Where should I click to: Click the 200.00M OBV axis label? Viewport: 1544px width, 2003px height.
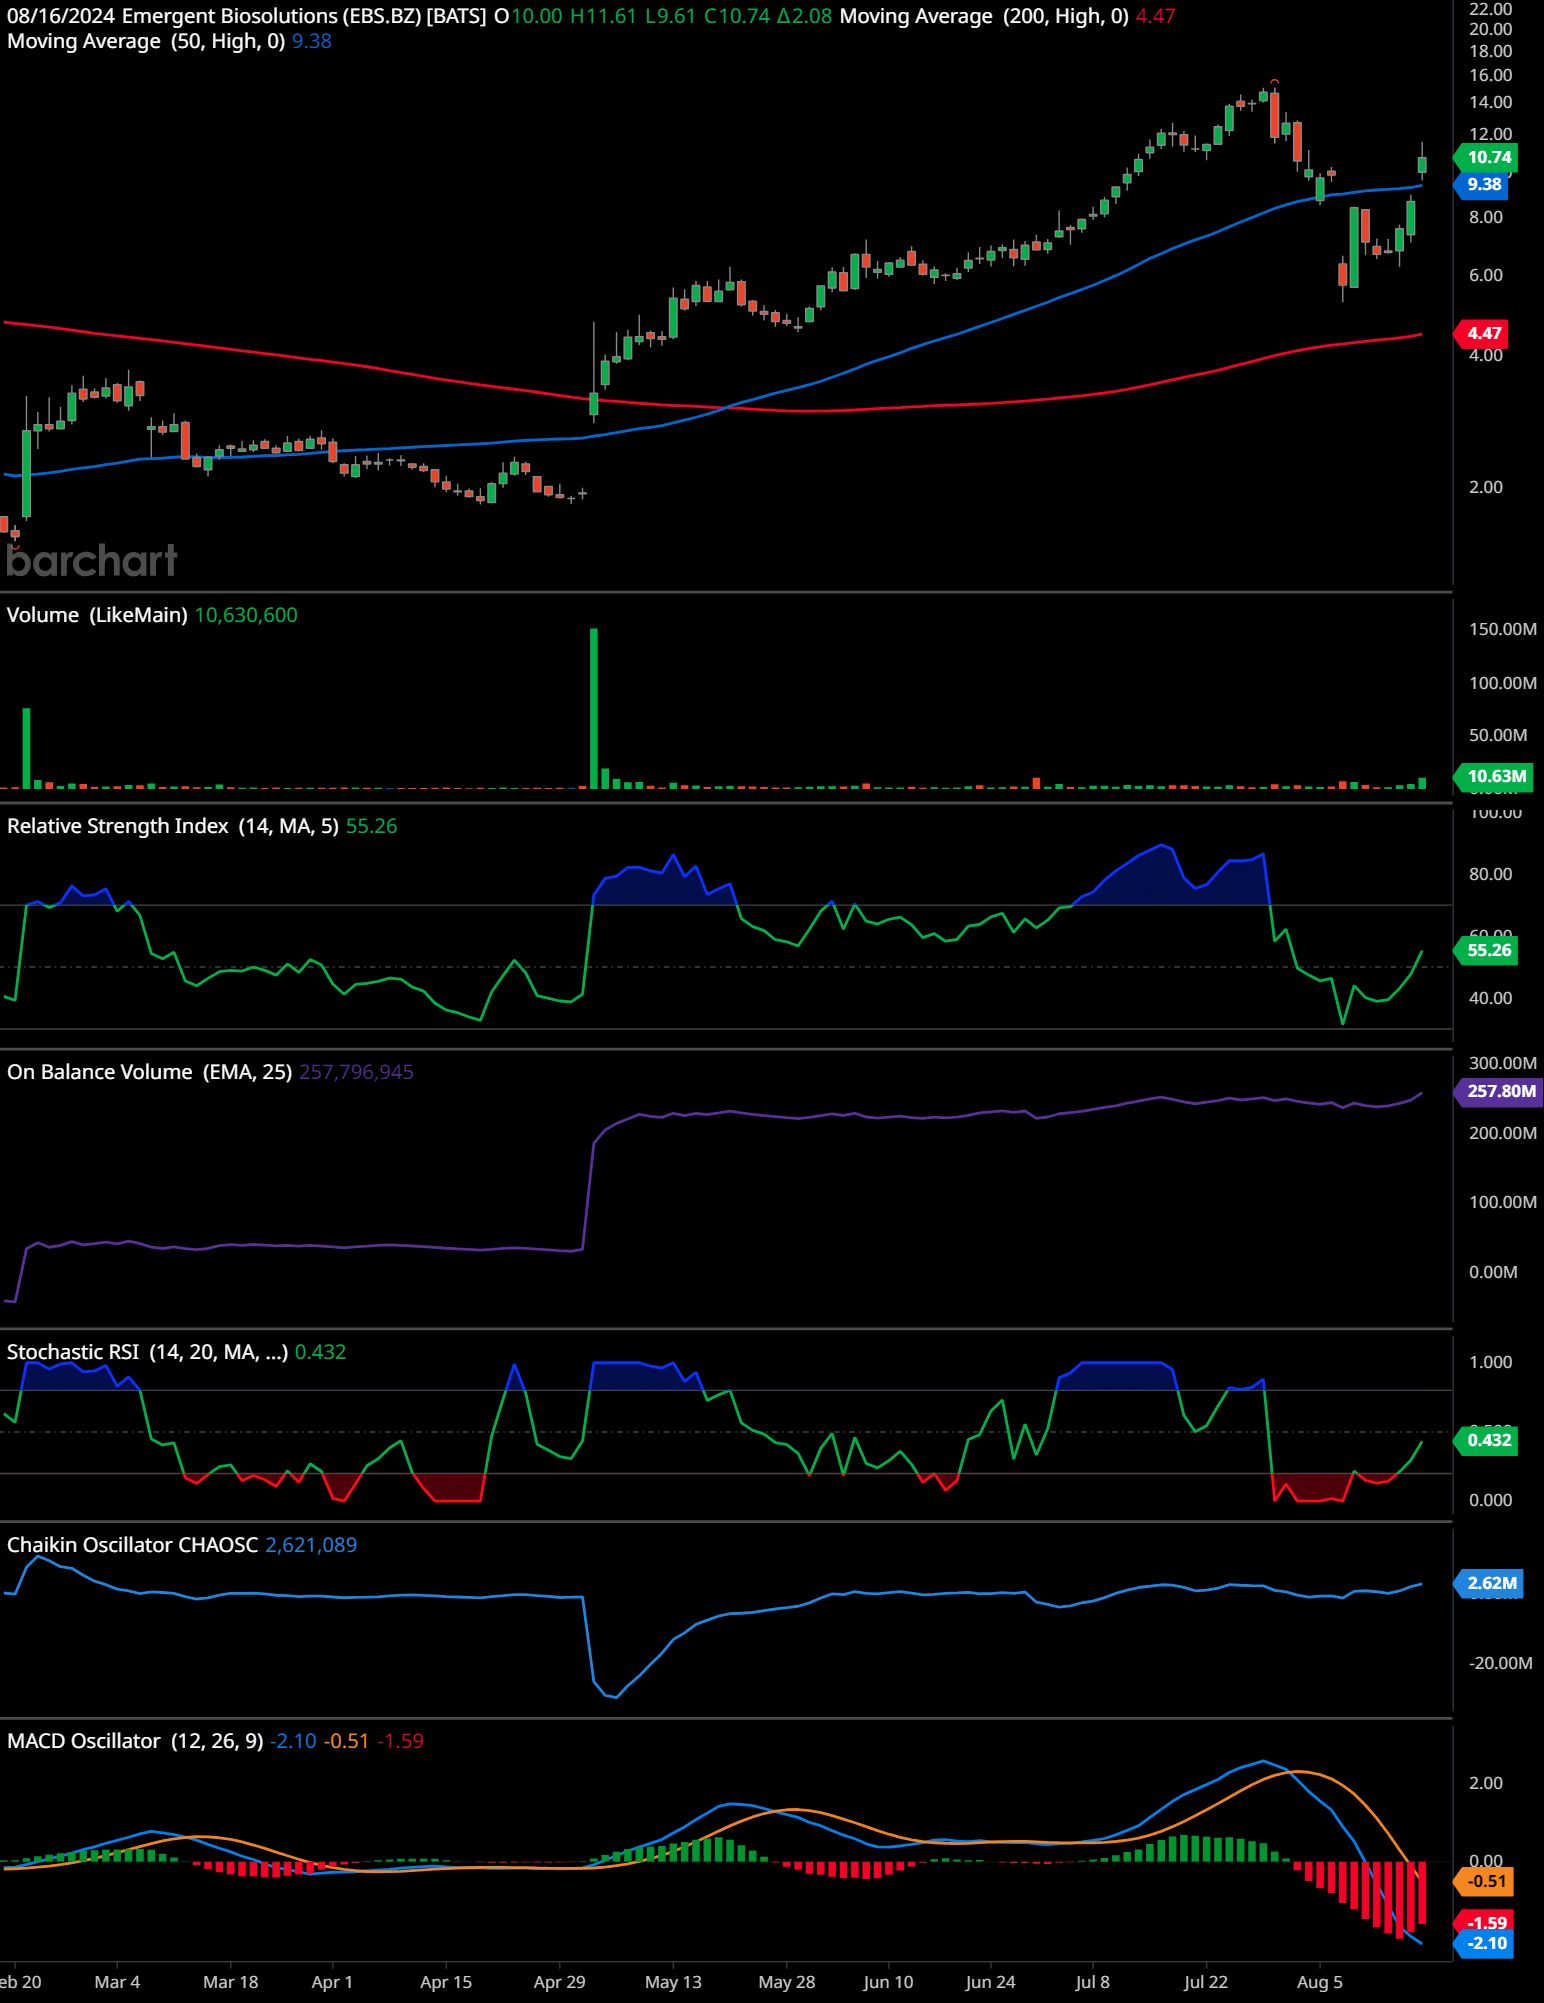coord(1502,1133)
